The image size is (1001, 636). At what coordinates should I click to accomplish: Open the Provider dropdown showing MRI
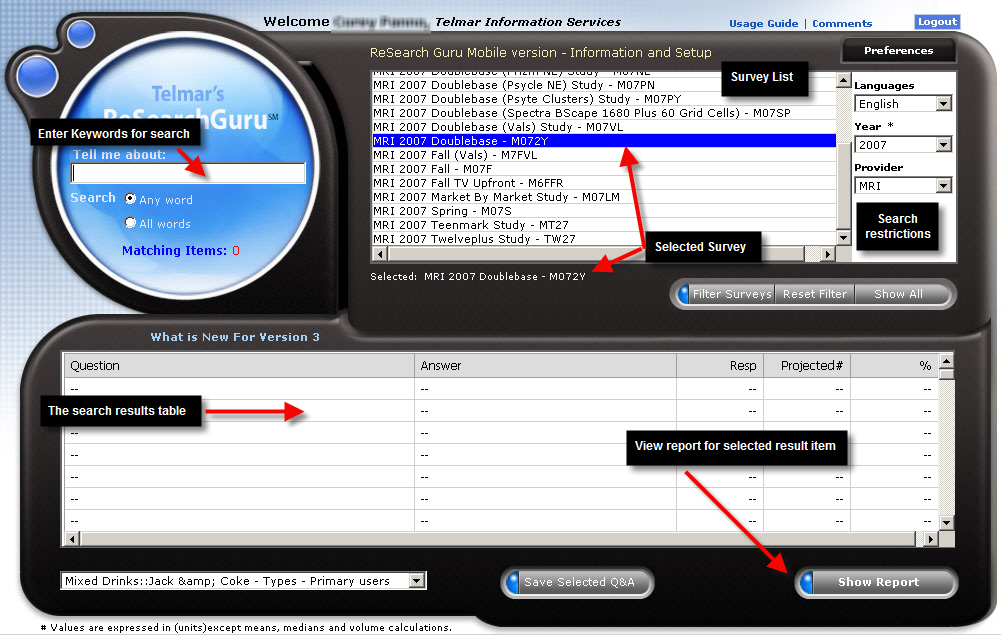pos(903,185)
